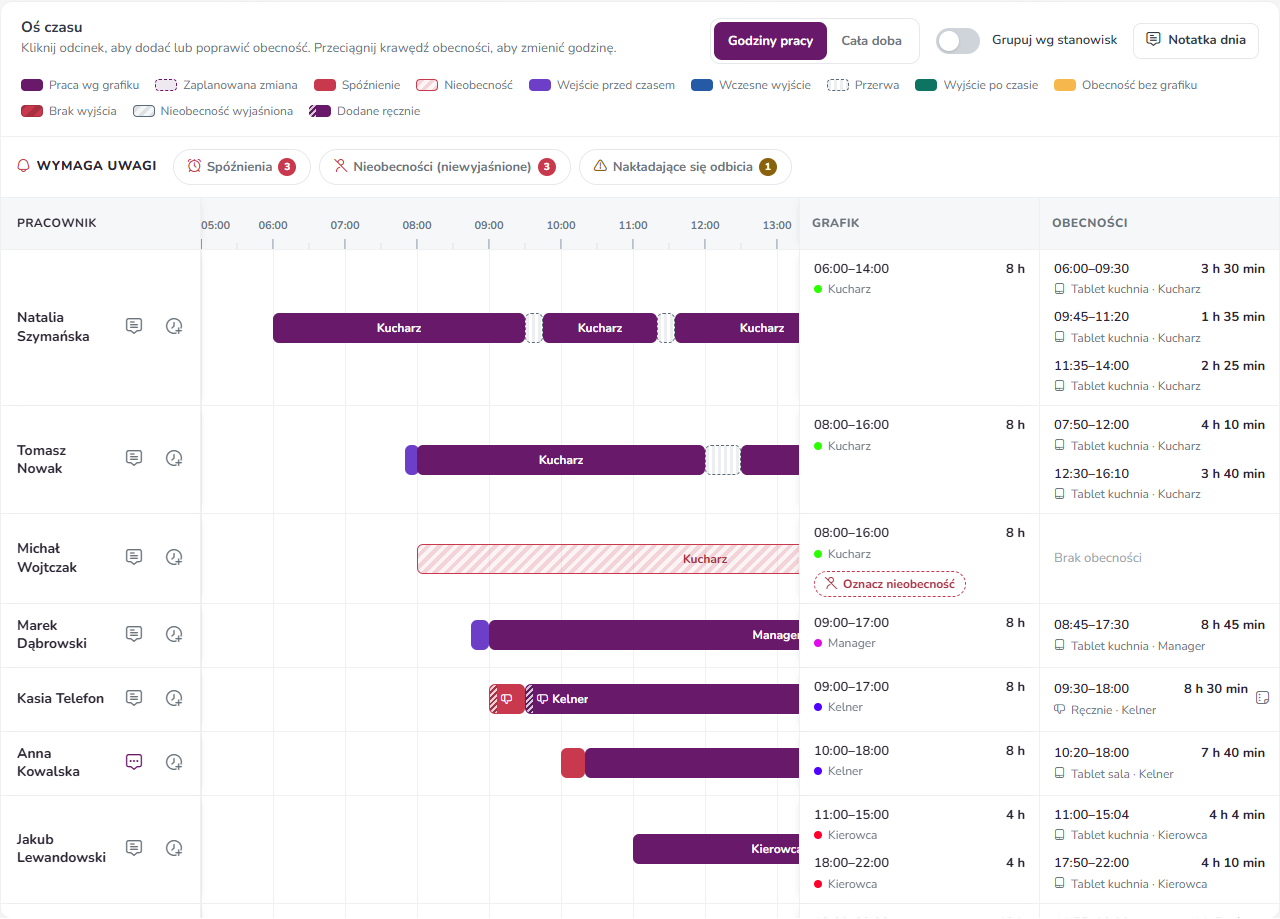
Task: Click the clock-plus icon for Jakub Lewandowski
Action: point(174,848)
